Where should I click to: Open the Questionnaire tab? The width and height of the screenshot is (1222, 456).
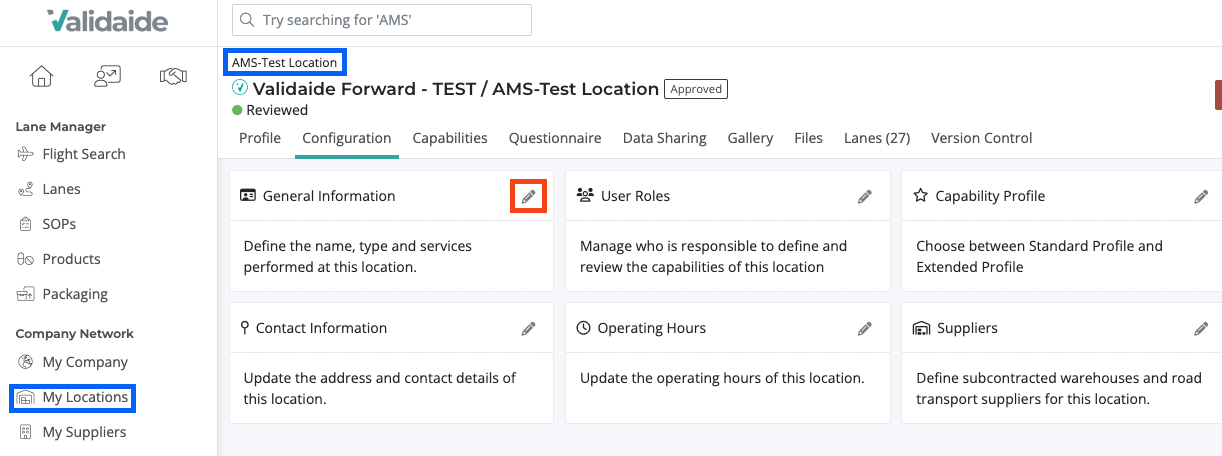(x=555, y=138)
